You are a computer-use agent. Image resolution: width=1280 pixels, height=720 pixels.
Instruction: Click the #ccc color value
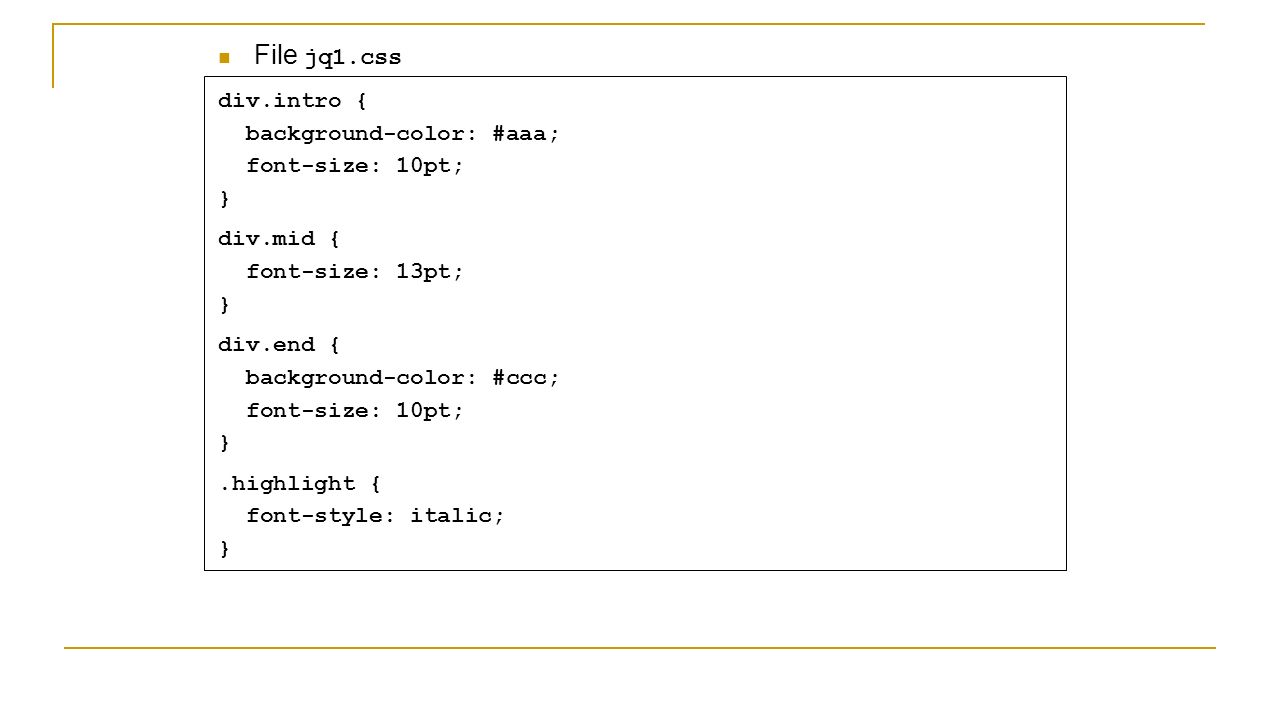[523, 377]
